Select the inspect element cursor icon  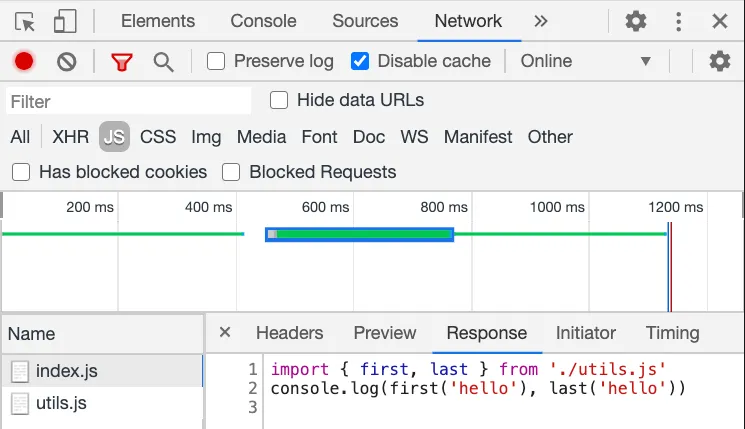(x=25, y=21)
